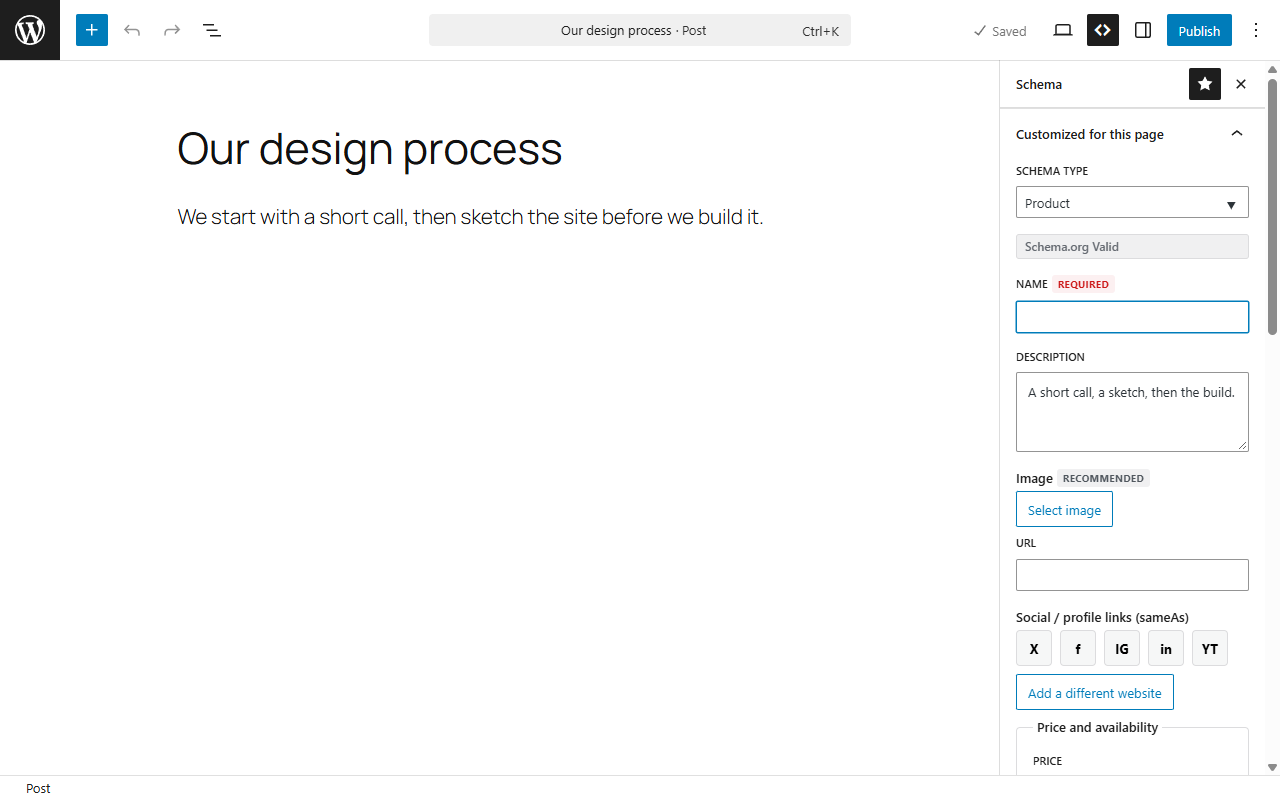Click the URL input field
The width and height of the screenshot is (1280, 800).
1132,575
